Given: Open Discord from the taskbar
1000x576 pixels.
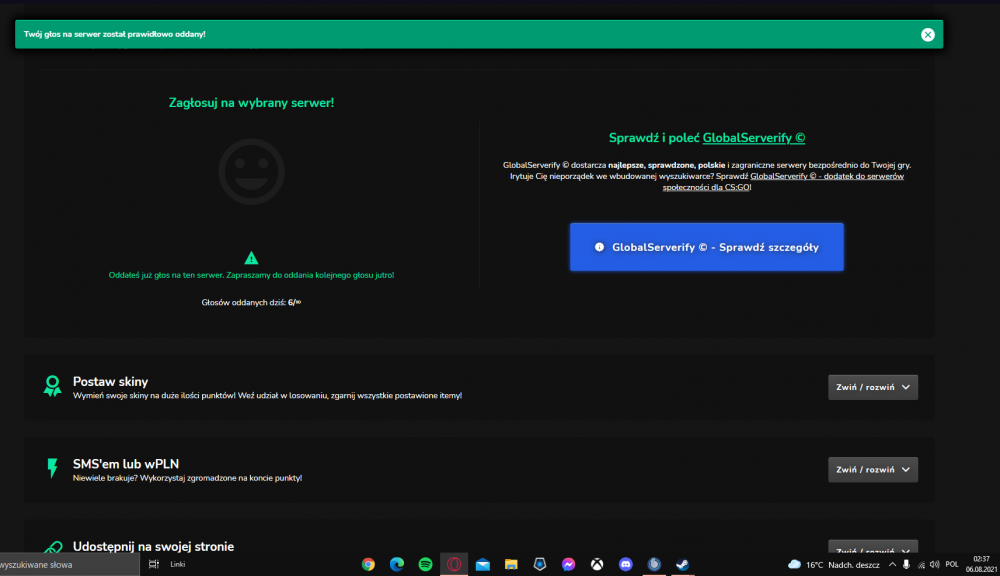Looking at the screenshot, I should click(626, 564).
